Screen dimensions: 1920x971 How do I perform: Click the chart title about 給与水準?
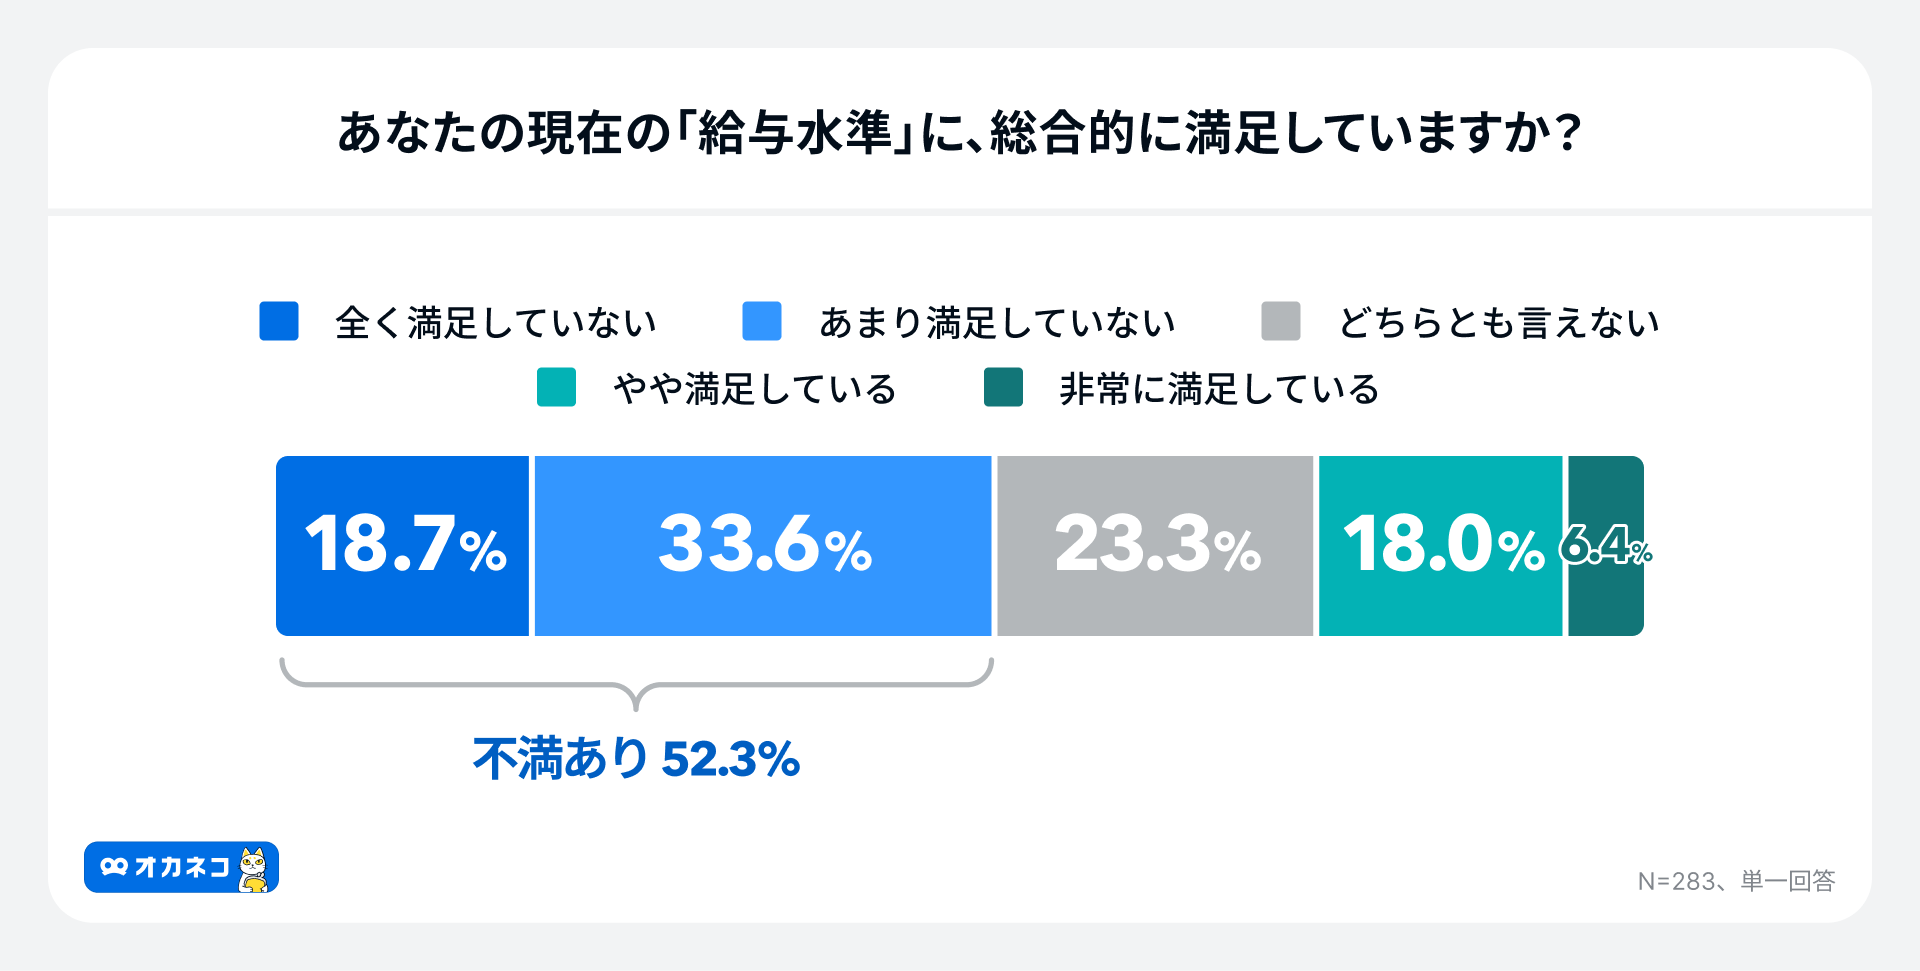[x=959, y=132]
